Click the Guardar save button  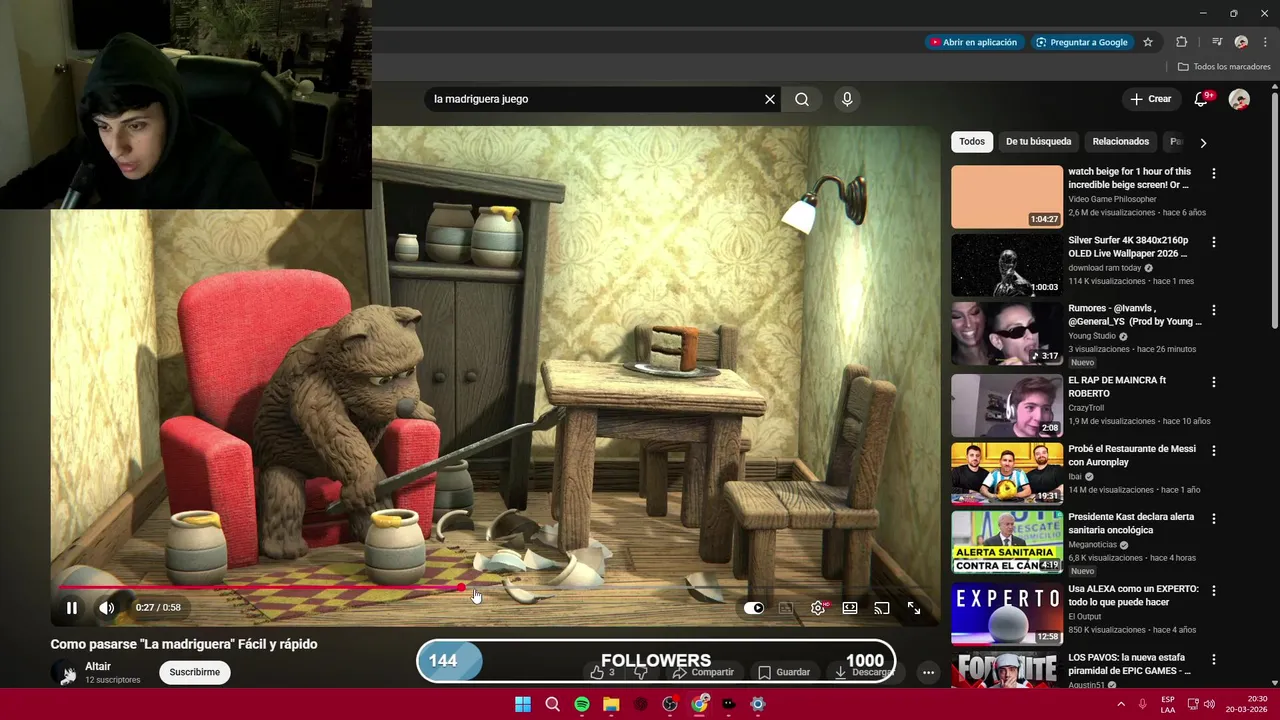(784, 672)
